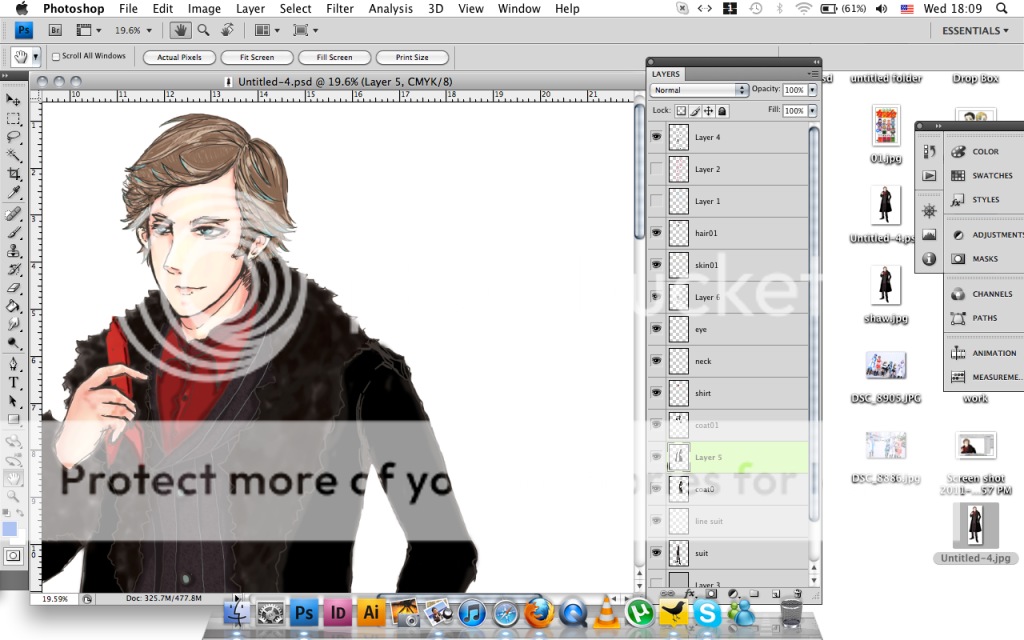1024x640 pixels.
Task: Open the Image menu
Action: (204, 8)
